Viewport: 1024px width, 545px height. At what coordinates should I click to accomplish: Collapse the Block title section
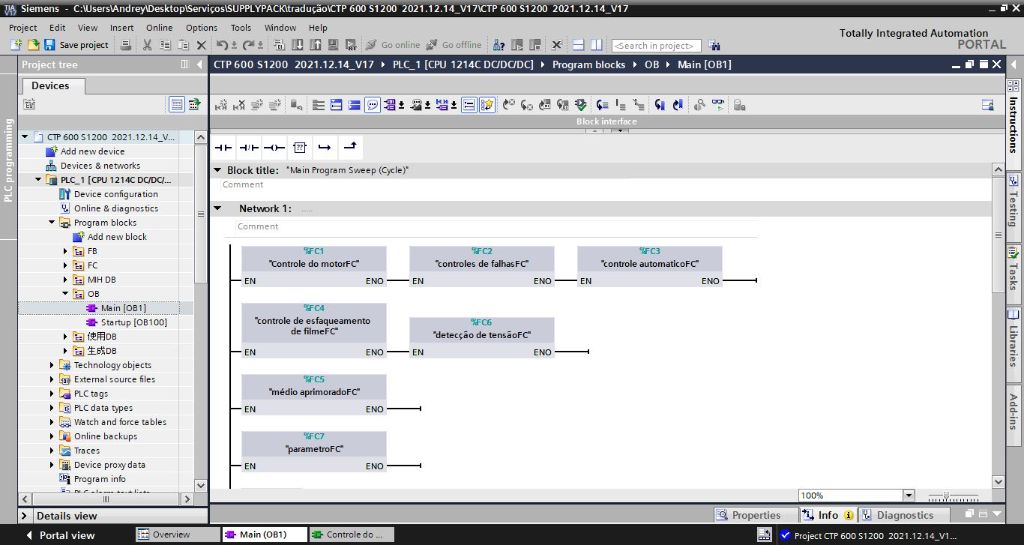pyautogui.click(x=217, y=170)
